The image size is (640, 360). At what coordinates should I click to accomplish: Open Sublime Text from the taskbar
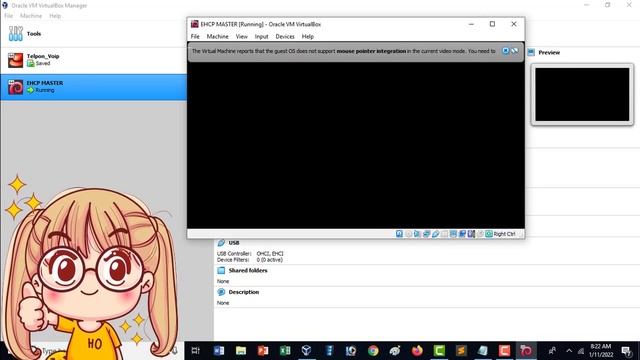(x=461, y=351)
